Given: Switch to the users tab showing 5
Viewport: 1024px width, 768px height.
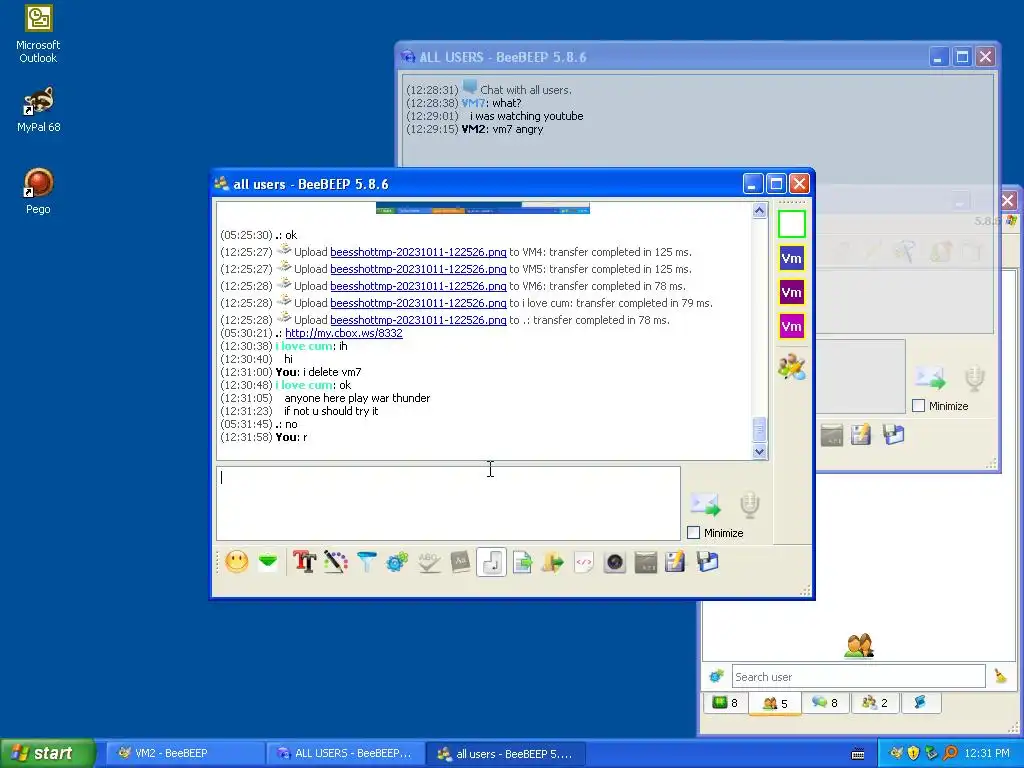Looking at the screenshot, I should [x=775, y=703].
